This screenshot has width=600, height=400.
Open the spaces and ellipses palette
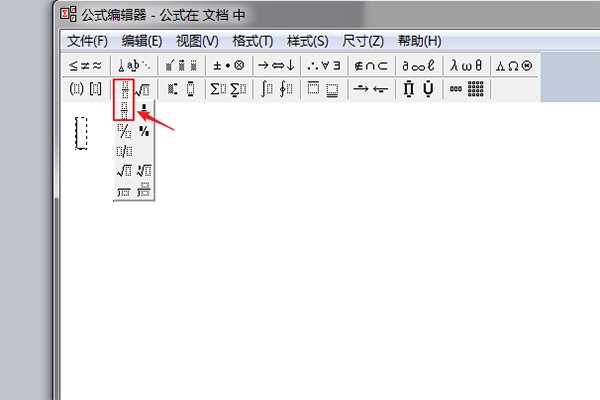tap(134, 66)
